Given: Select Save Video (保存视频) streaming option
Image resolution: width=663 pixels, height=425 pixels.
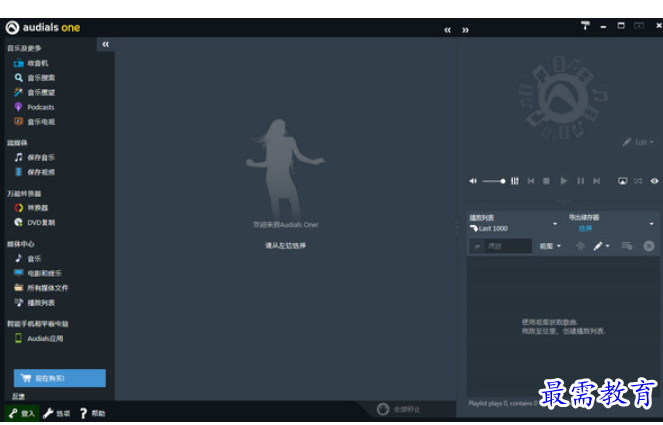Looking at the screenshot, I should tap(34, 172).
